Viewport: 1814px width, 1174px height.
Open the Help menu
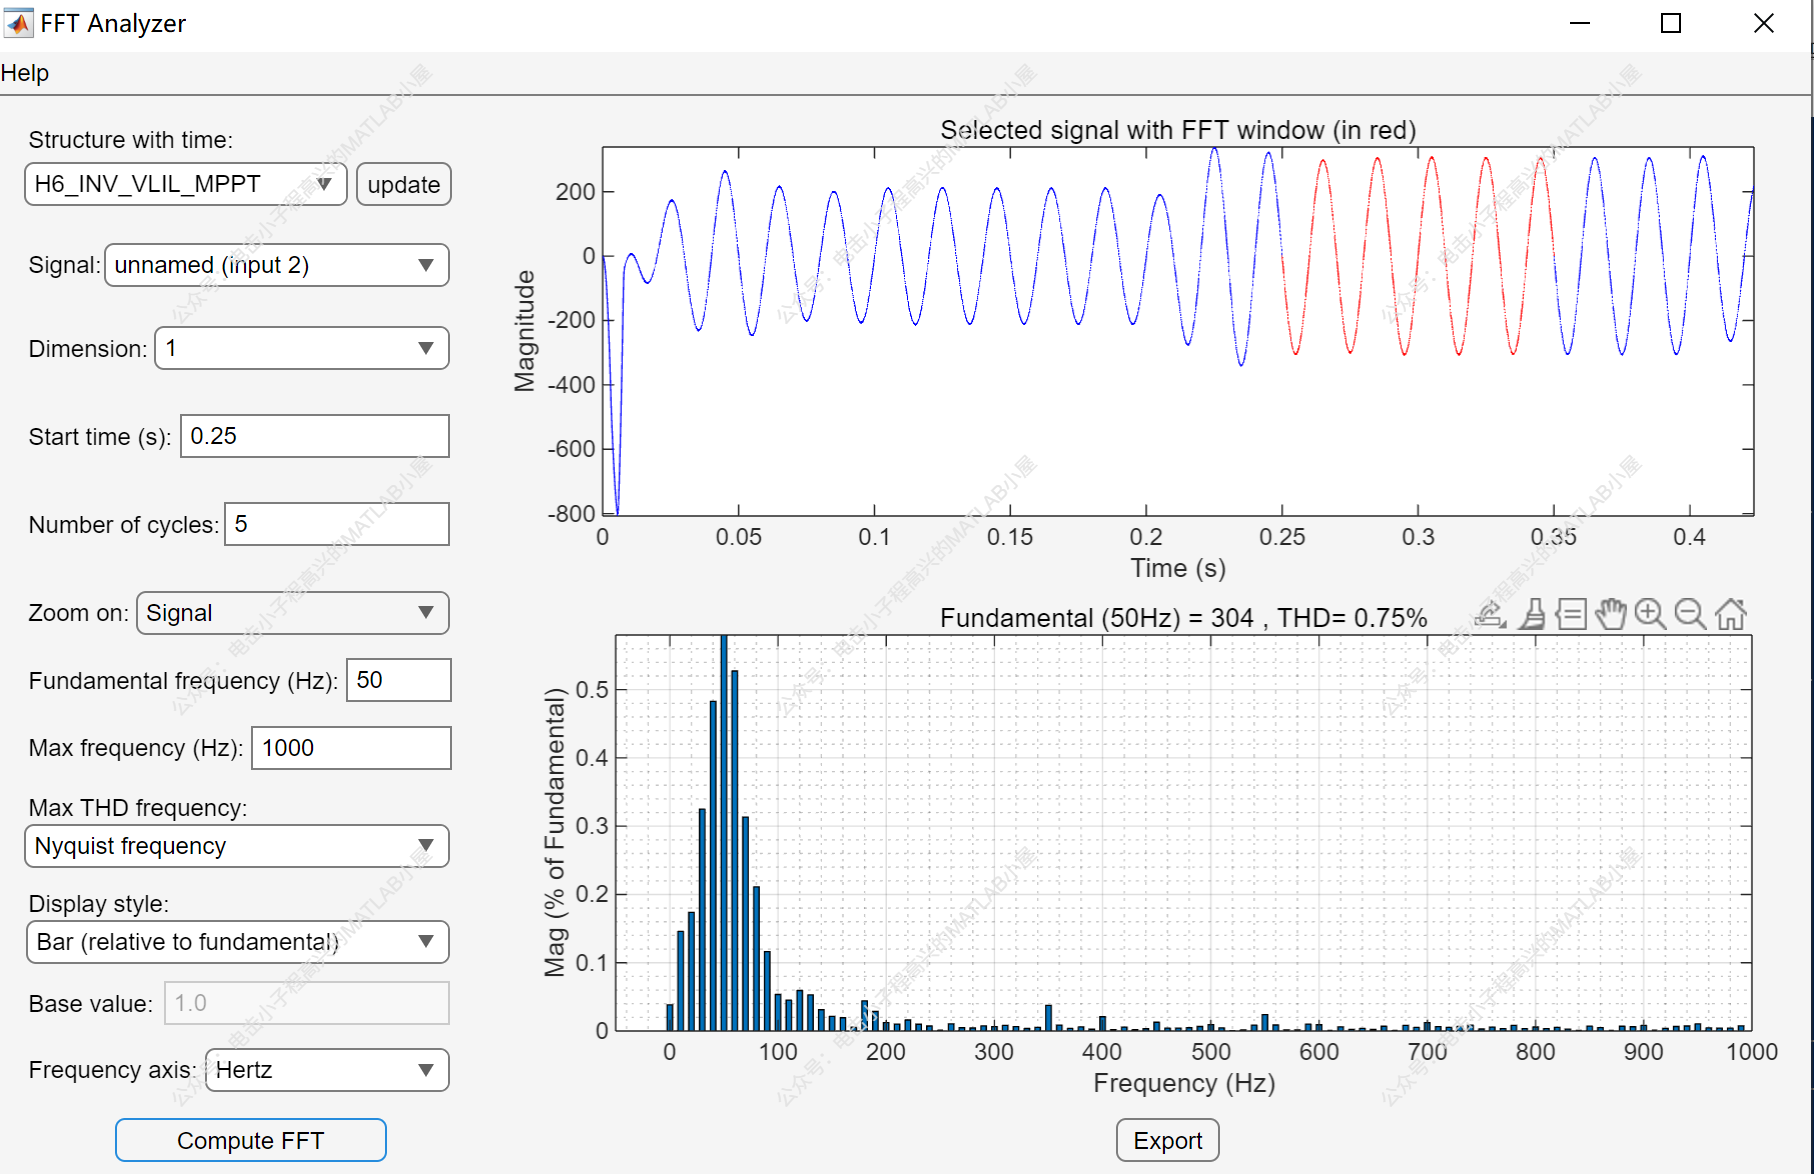click(25, 73)
